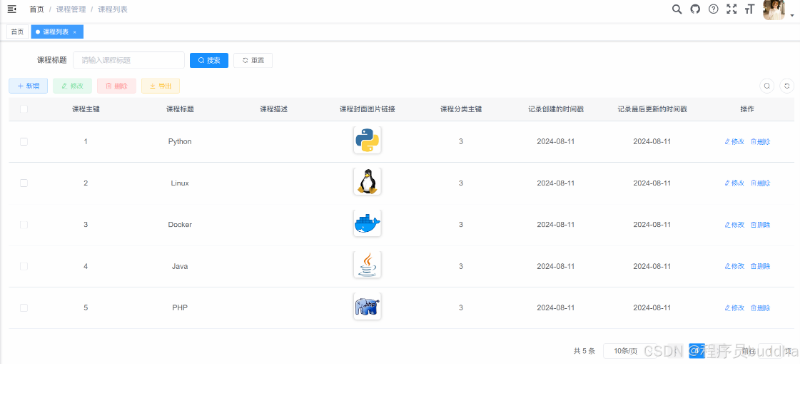Switch to the 首页 tab
Screen dimensions: 800x407
(17, 32)
